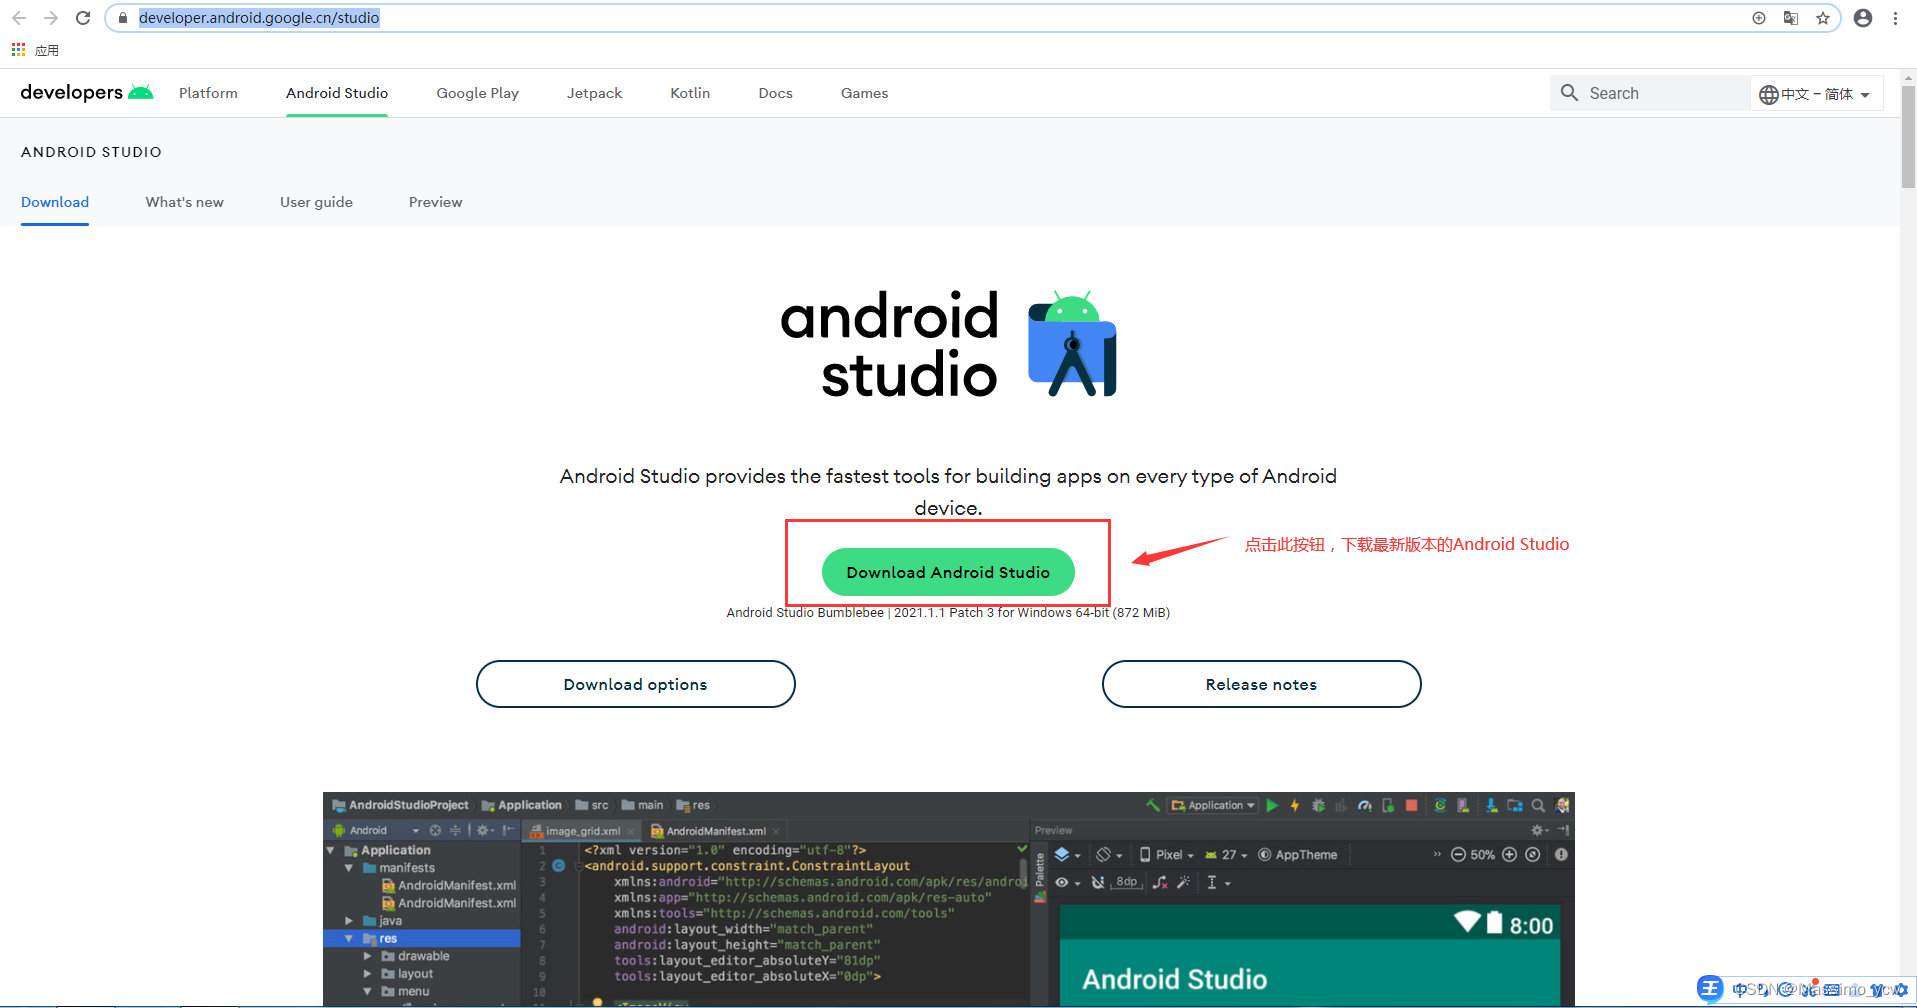Select the Android Studio nav tab
Screen dimensions: 1917x1008
coord(337,93)
